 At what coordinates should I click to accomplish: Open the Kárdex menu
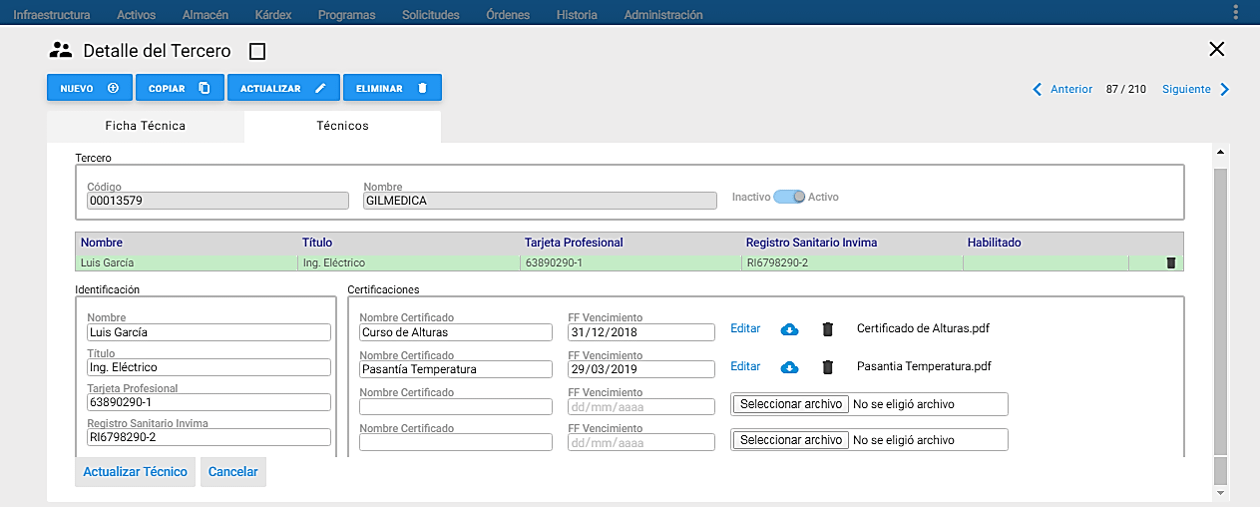click(x=273, y=15)
